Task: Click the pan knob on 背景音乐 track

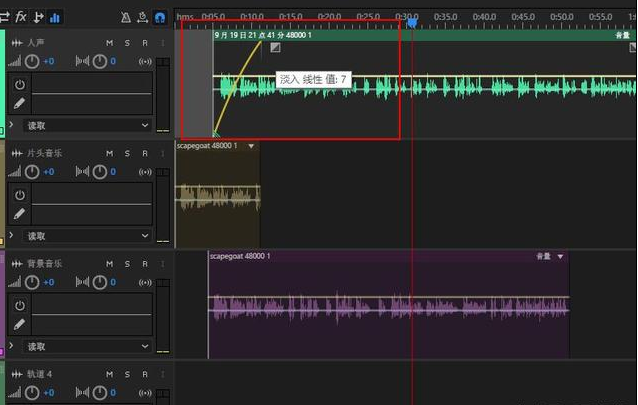Action: click(98, 282)
